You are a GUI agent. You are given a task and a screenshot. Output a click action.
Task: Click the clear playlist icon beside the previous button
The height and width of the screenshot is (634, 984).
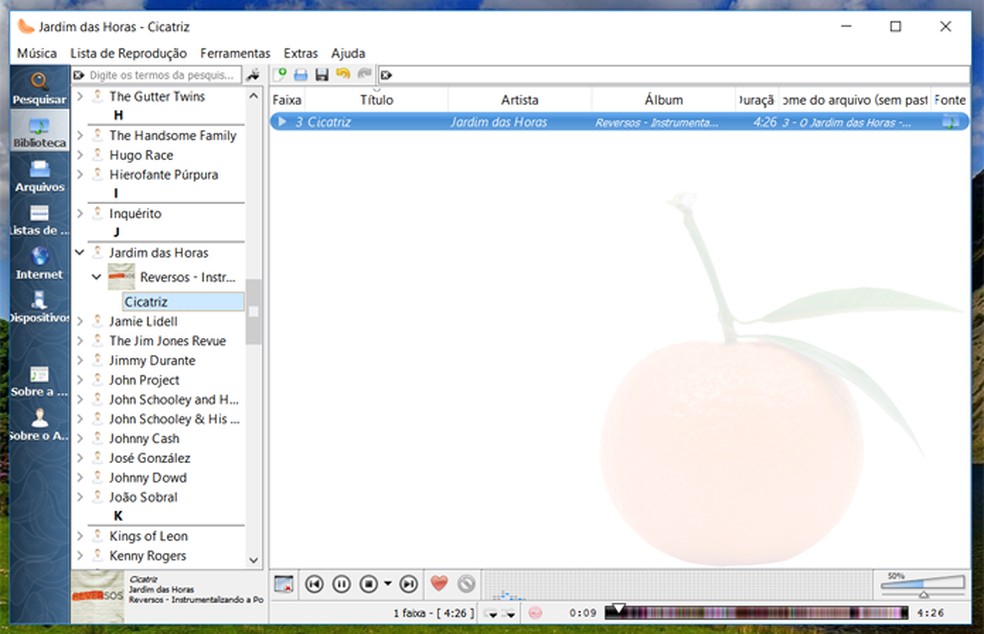[284, 584]
